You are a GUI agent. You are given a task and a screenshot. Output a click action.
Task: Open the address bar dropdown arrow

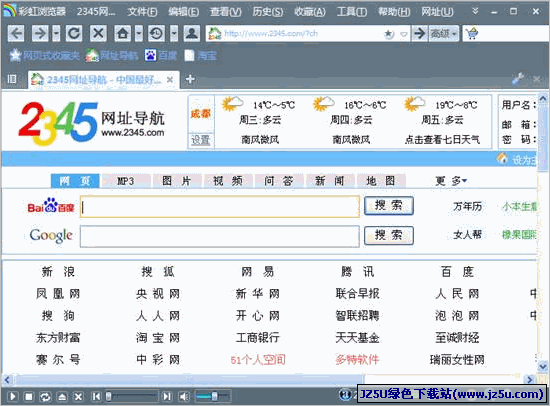tap(404, 34)
